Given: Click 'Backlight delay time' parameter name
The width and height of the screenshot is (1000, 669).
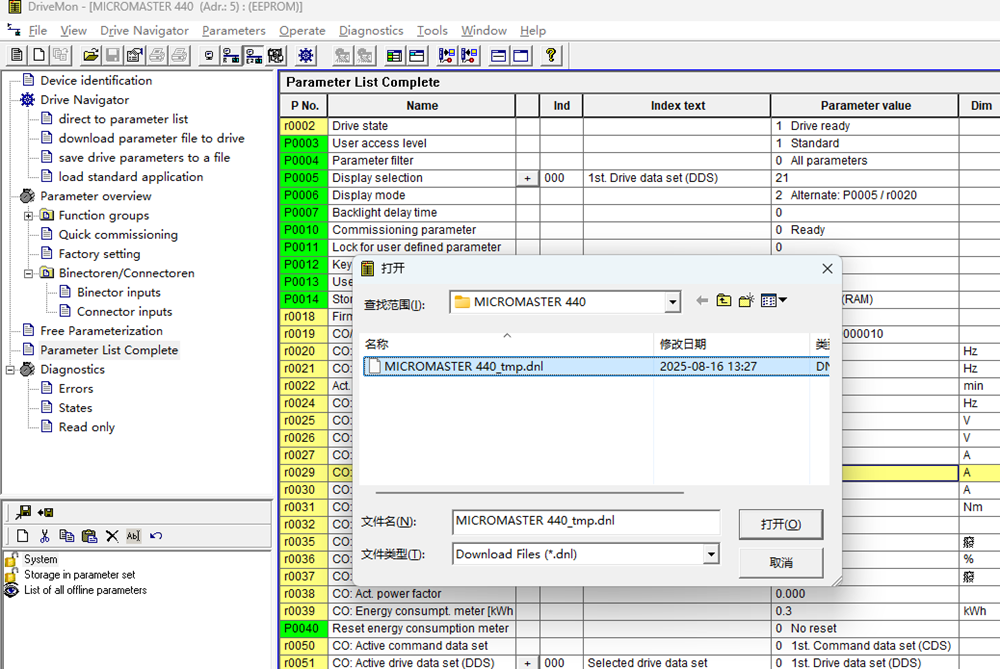Looking at the screenshot, I should (x=385, y=212).
